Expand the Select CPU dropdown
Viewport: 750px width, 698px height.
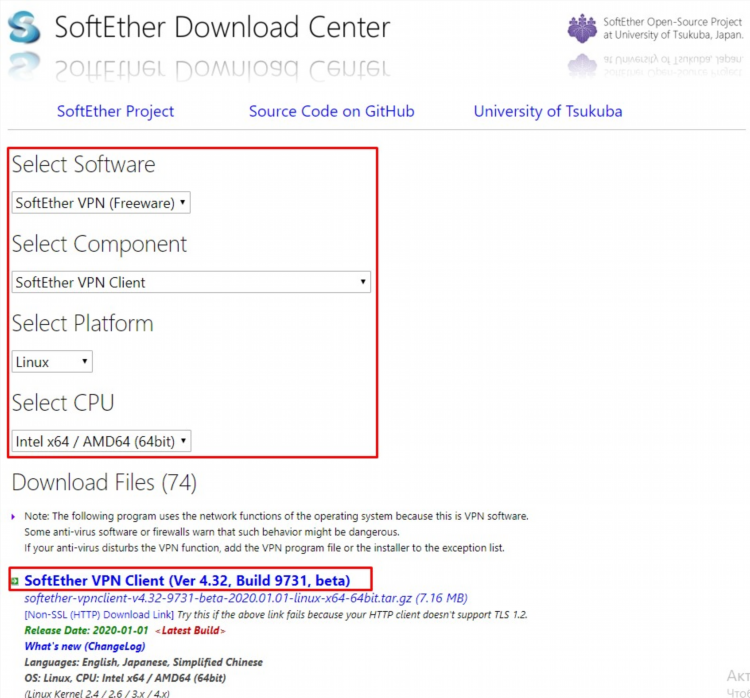[x=101, y=441]
